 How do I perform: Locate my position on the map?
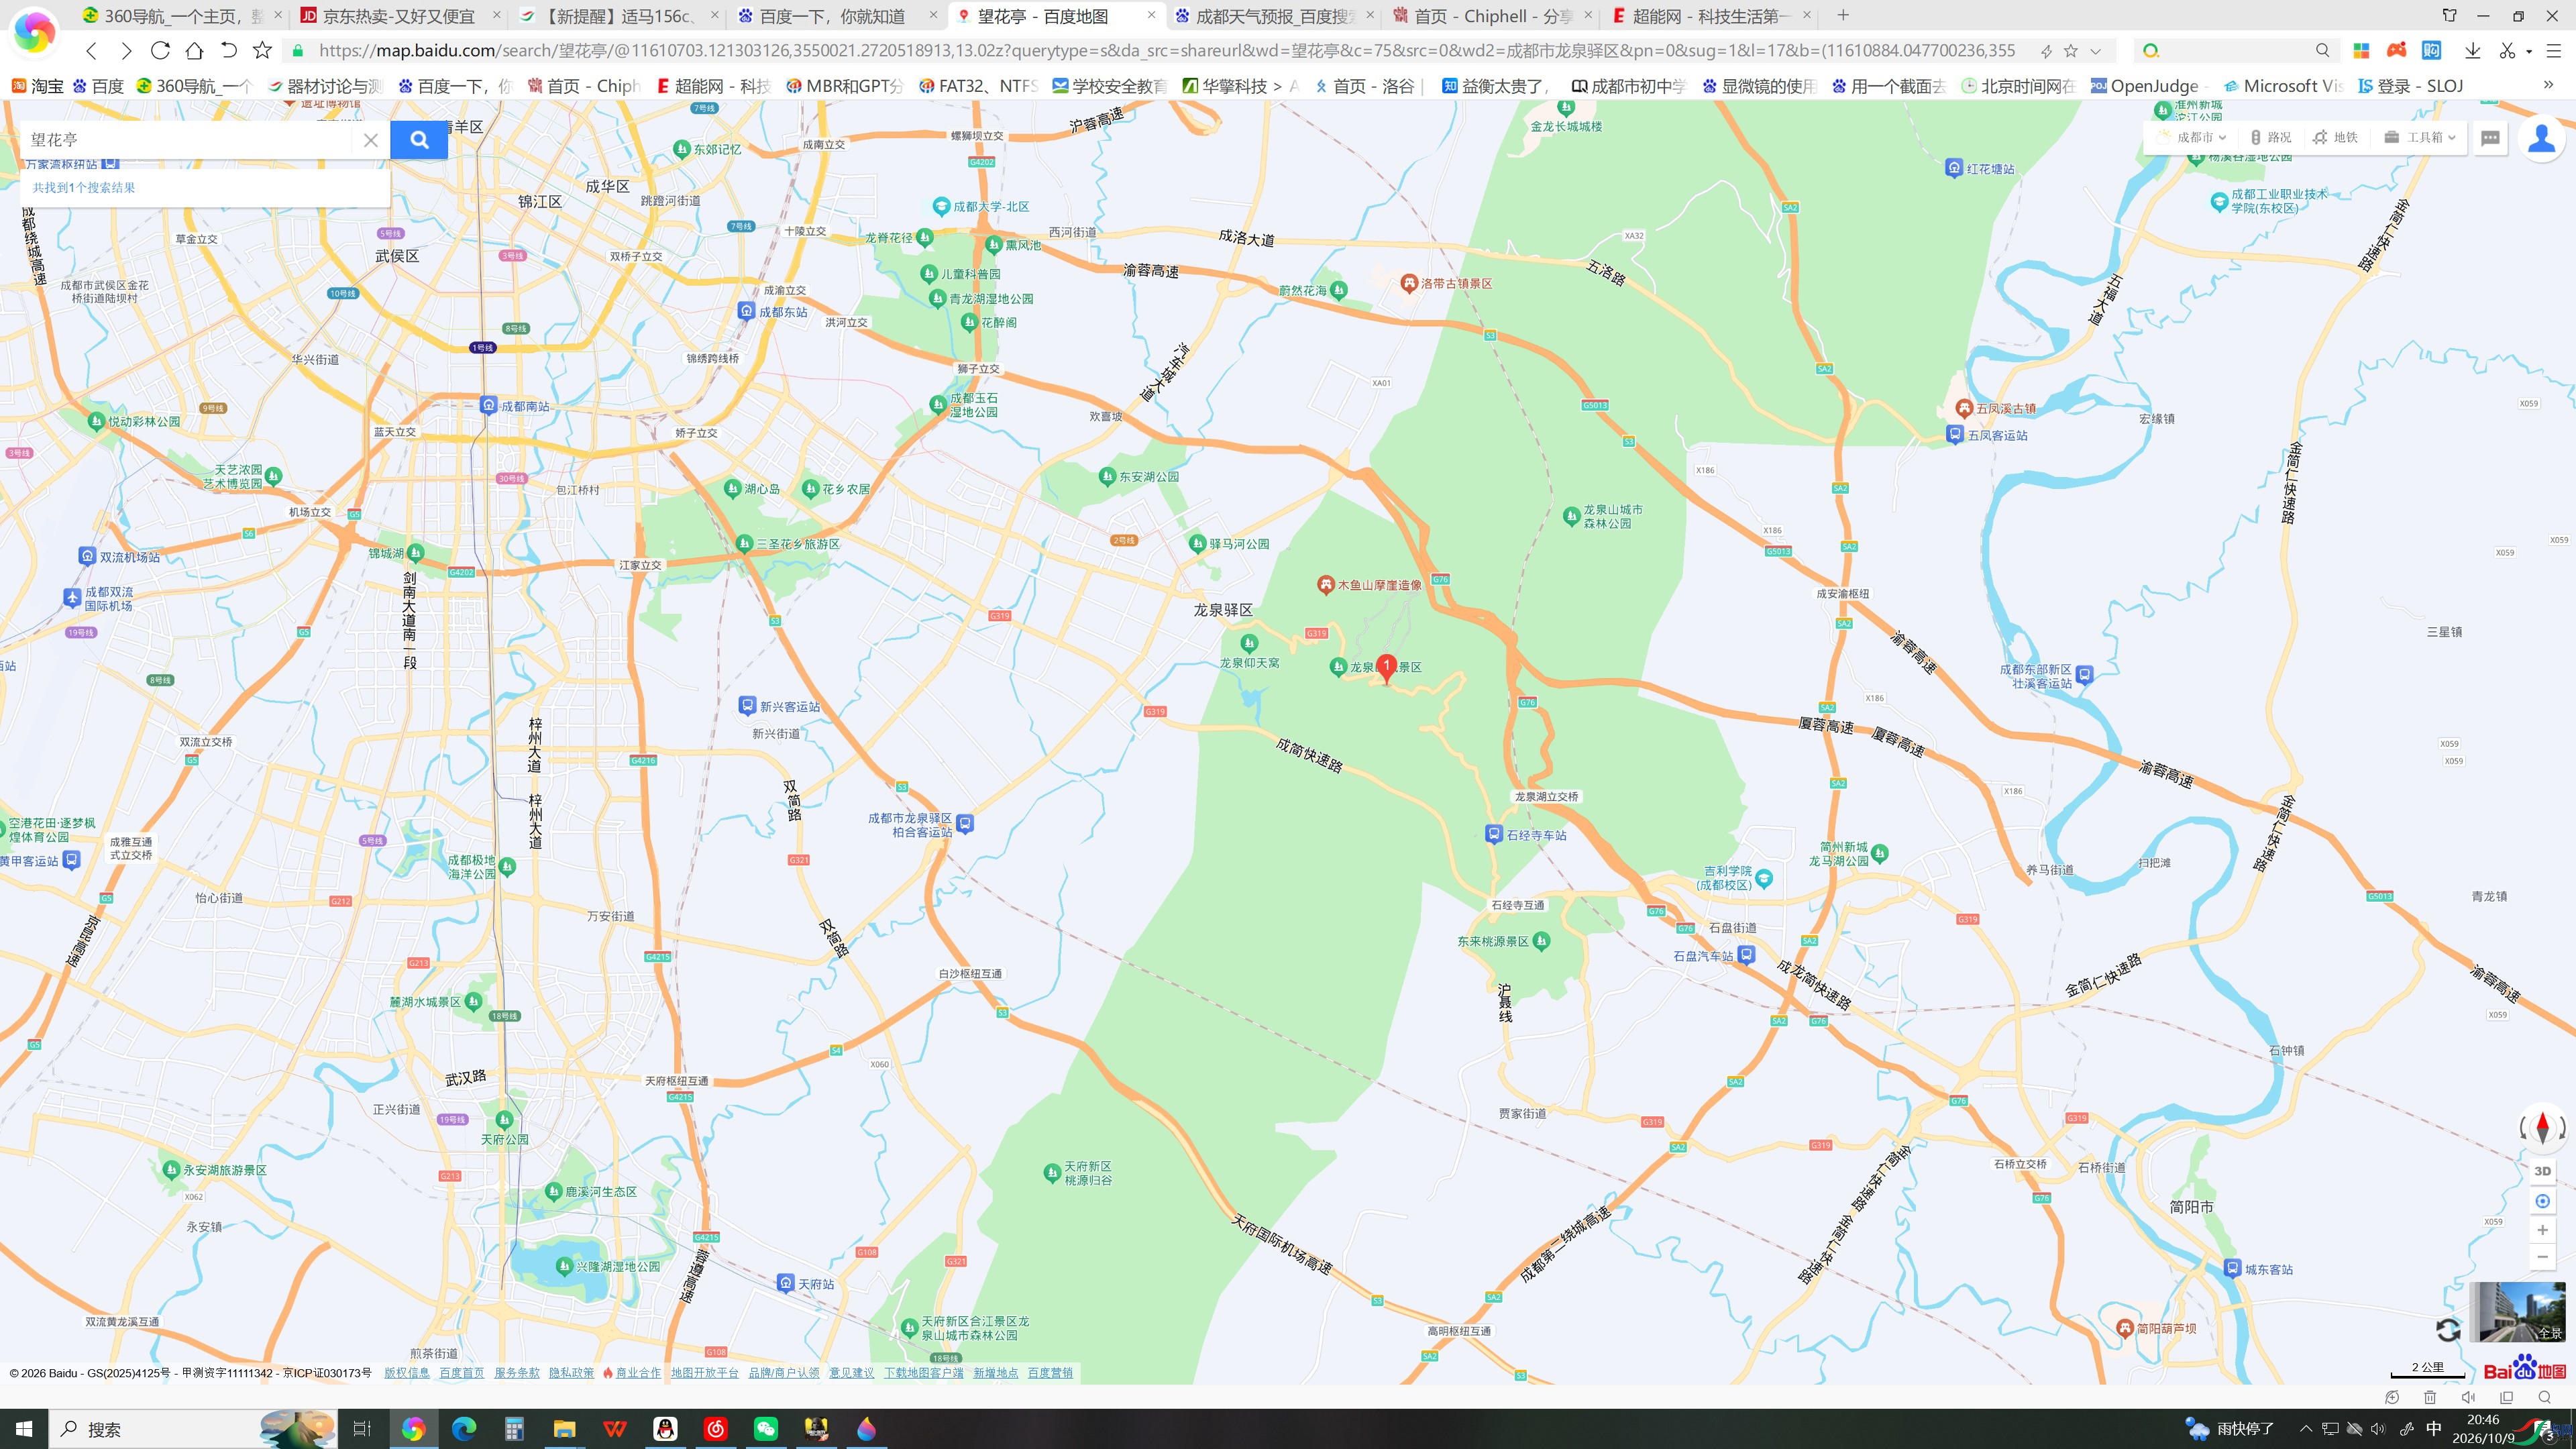(x=2542, y=1201)
